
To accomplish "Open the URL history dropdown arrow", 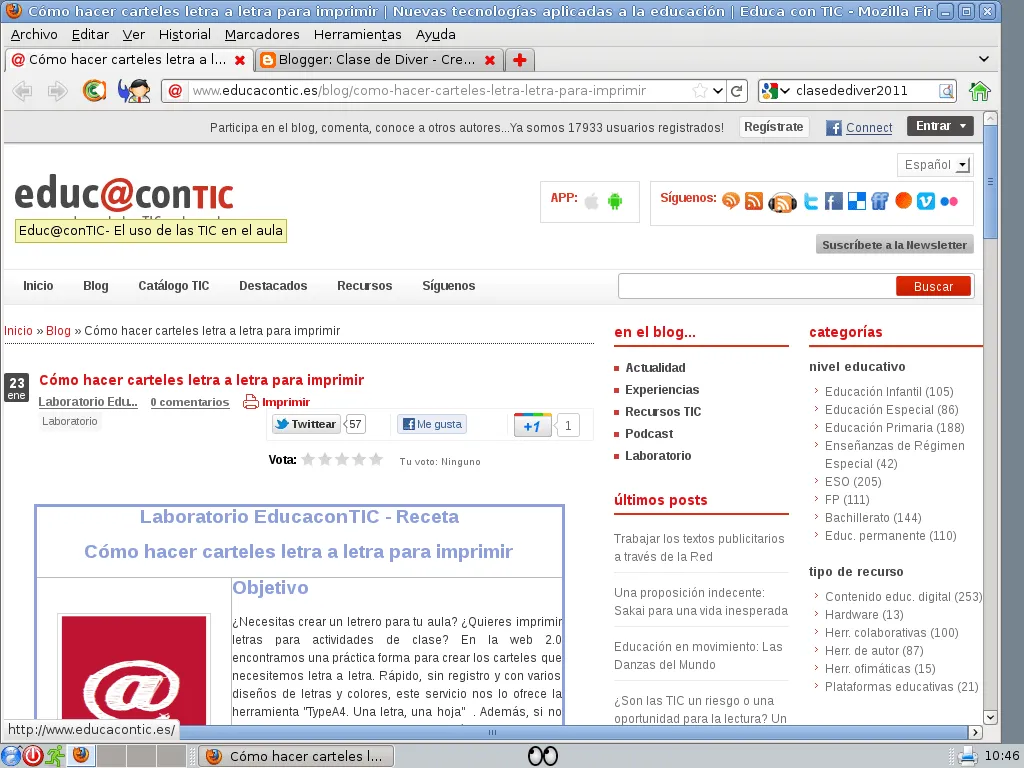I will (718, 91).
